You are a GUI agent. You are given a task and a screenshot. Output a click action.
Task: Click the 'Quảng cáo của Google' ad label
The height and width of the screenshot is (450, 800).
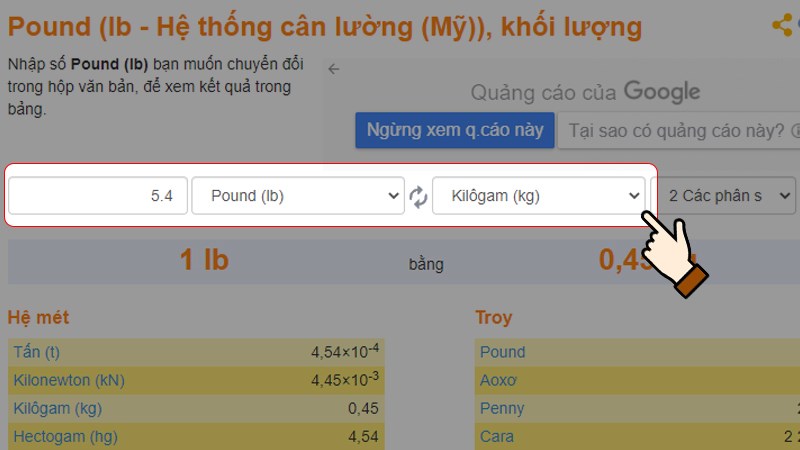[585, 92]
